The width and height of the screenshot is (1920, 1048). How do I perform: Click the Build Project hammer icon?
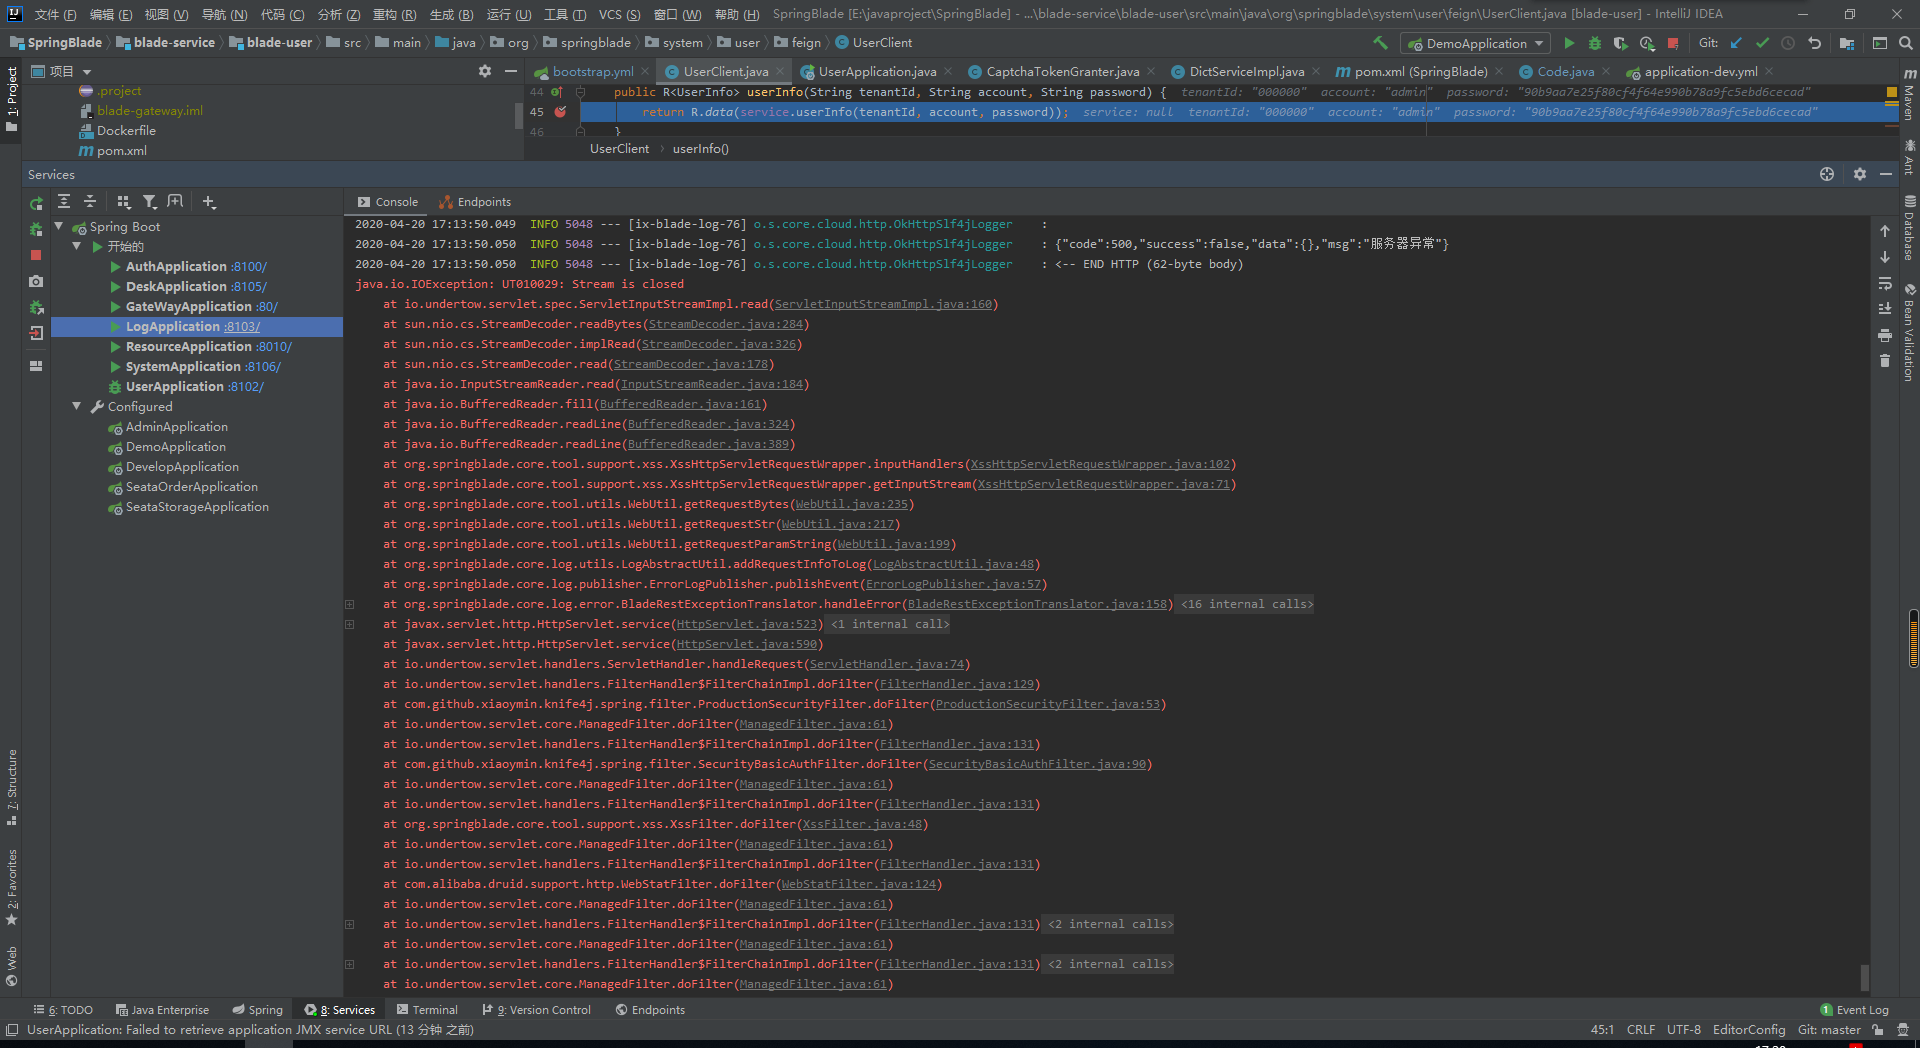(1380, 43)
